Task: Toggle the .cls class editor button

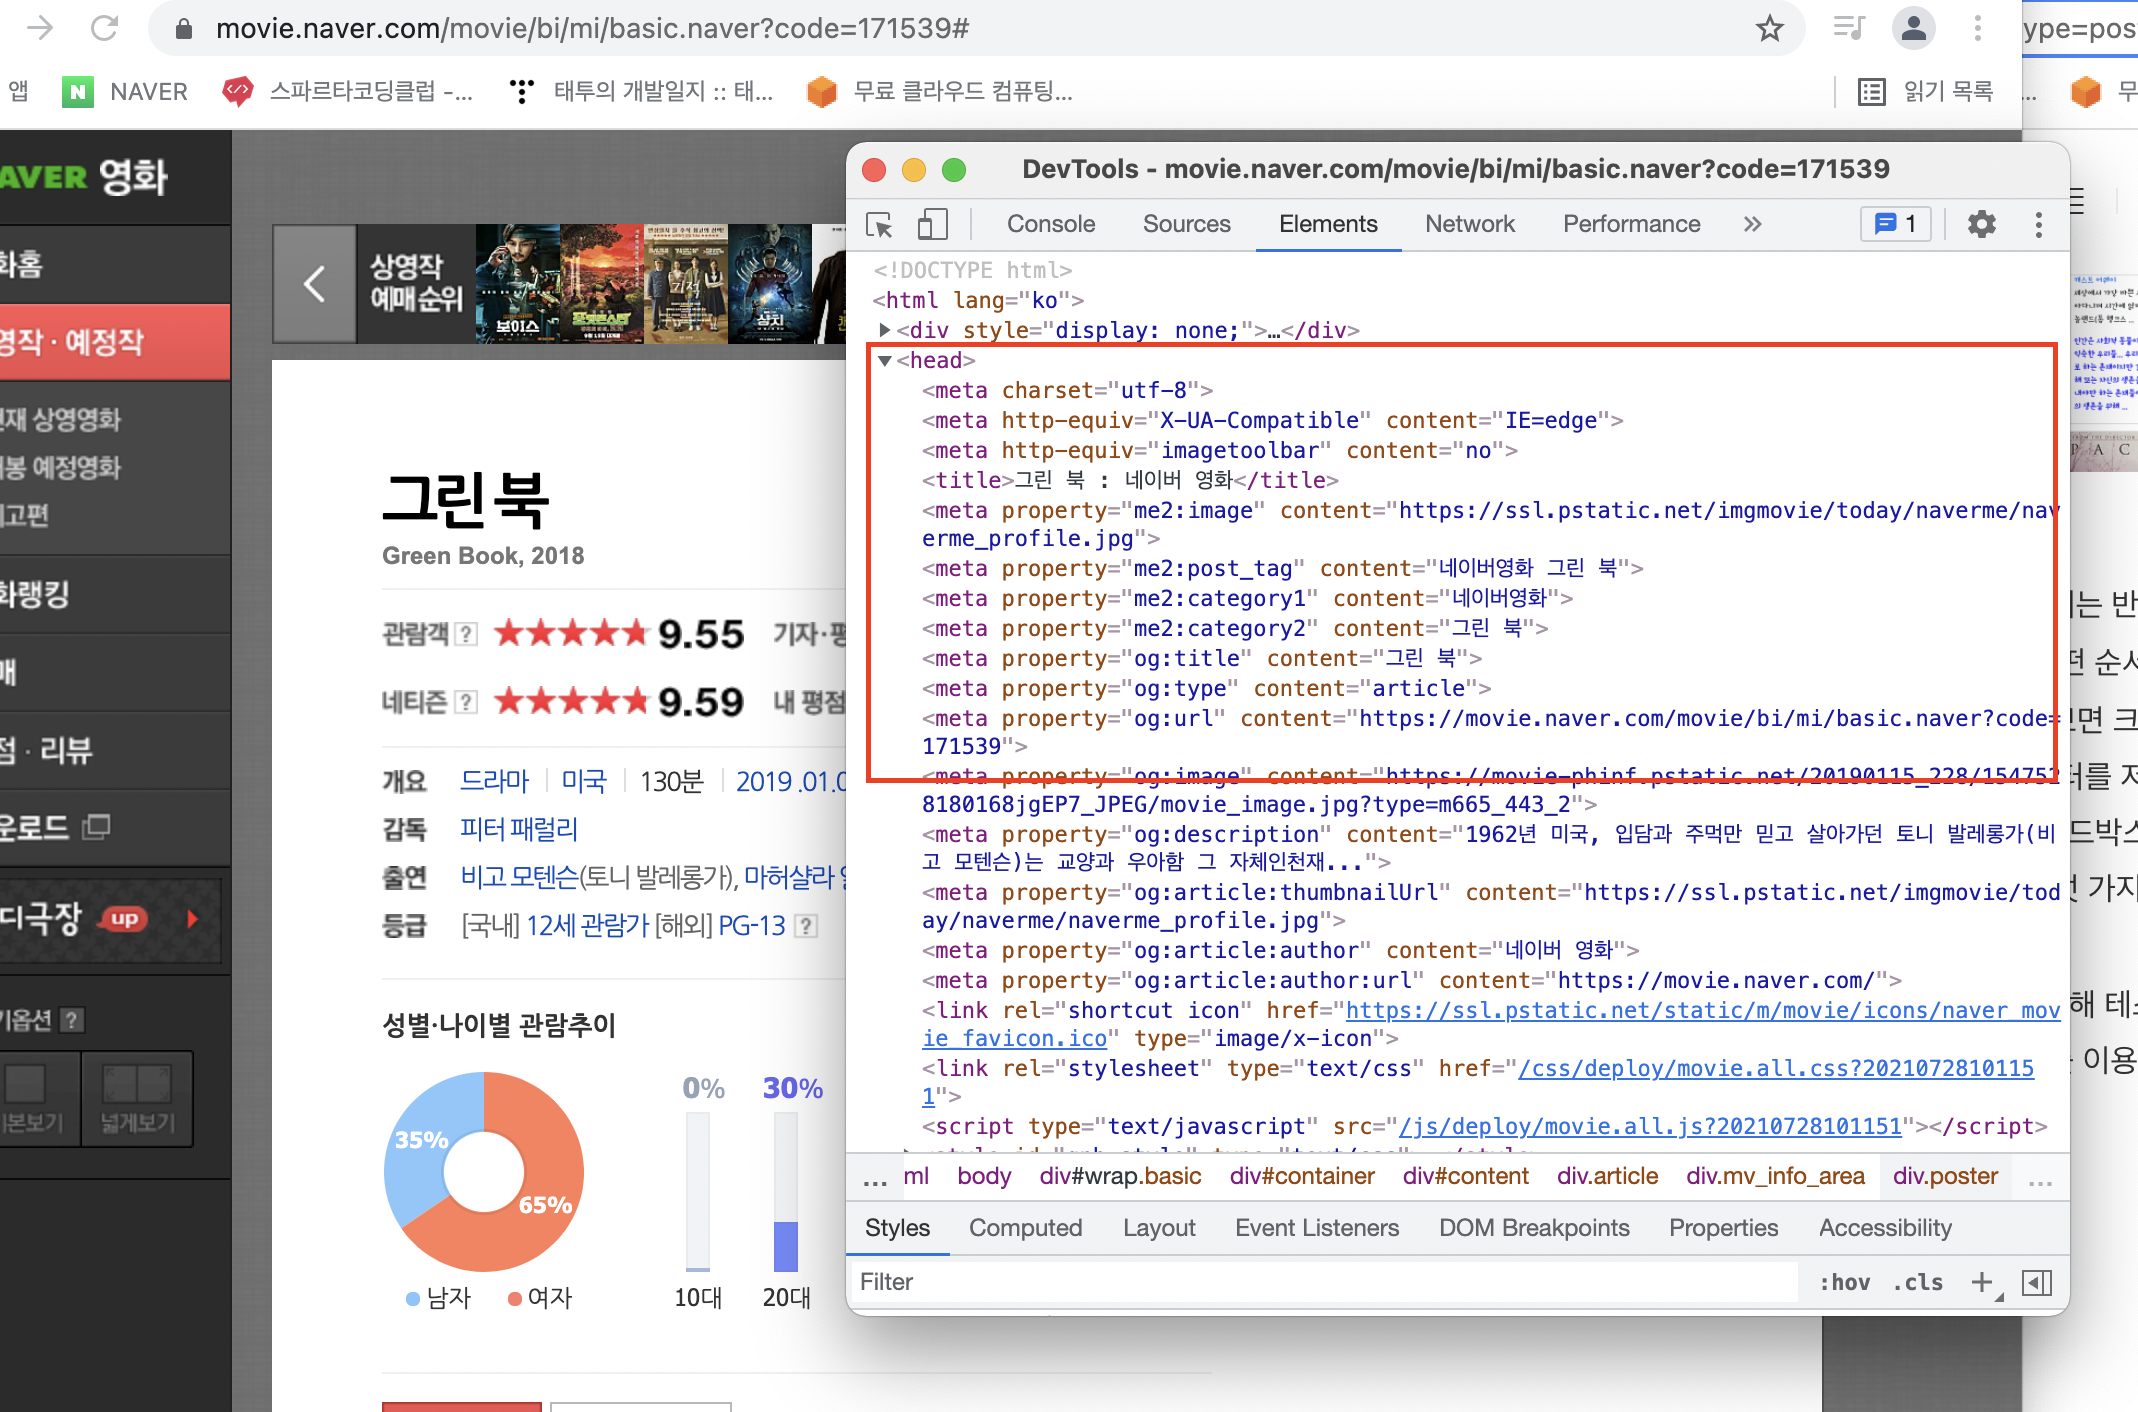Action: [x=1918, y=1282]
